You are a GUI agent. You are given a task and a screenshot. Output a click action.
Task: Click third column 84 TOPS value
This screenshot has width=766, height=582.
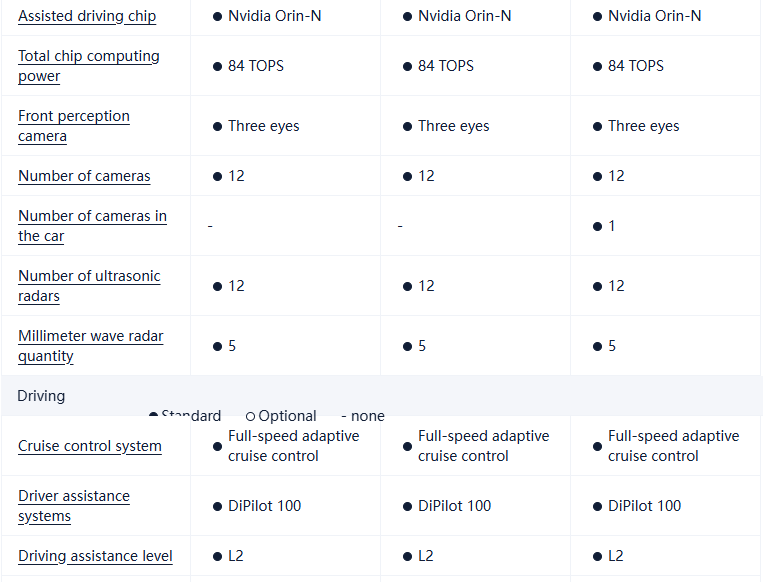635,66
